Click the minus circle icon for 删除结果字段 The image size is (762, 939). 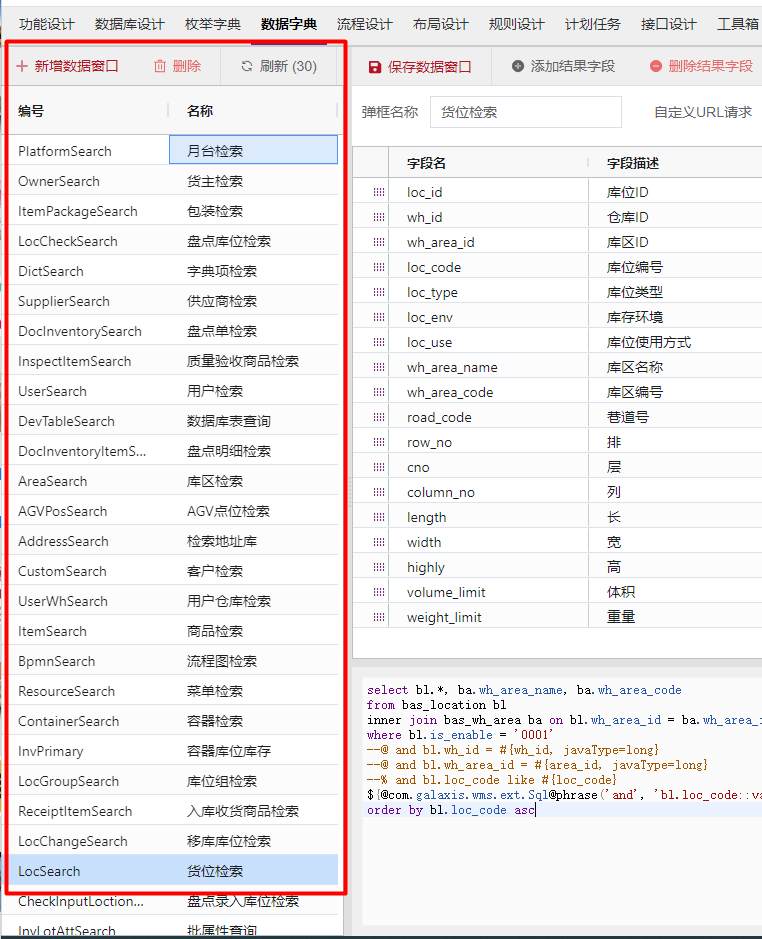click(x=656, y=66)
